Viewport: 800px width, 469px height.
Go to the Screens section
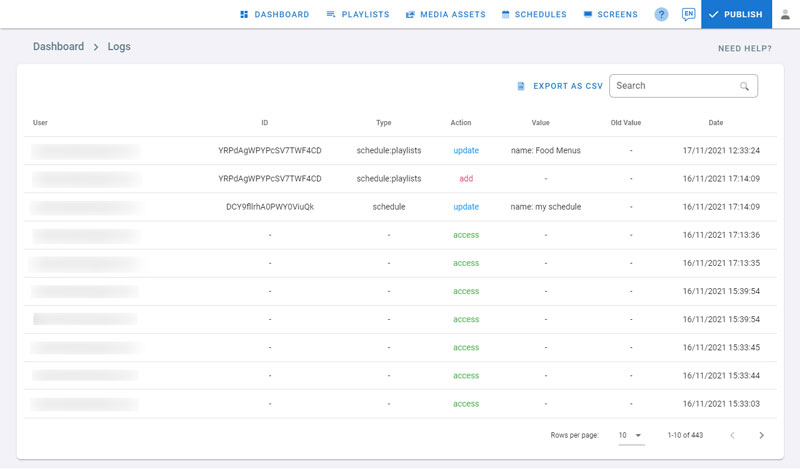(x=610, y=14)
